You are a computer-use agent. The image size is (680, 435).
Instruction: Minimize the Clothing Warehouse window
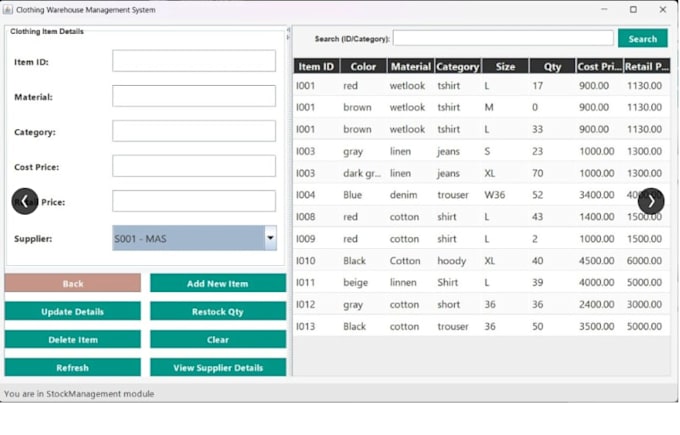pos(604,10)
